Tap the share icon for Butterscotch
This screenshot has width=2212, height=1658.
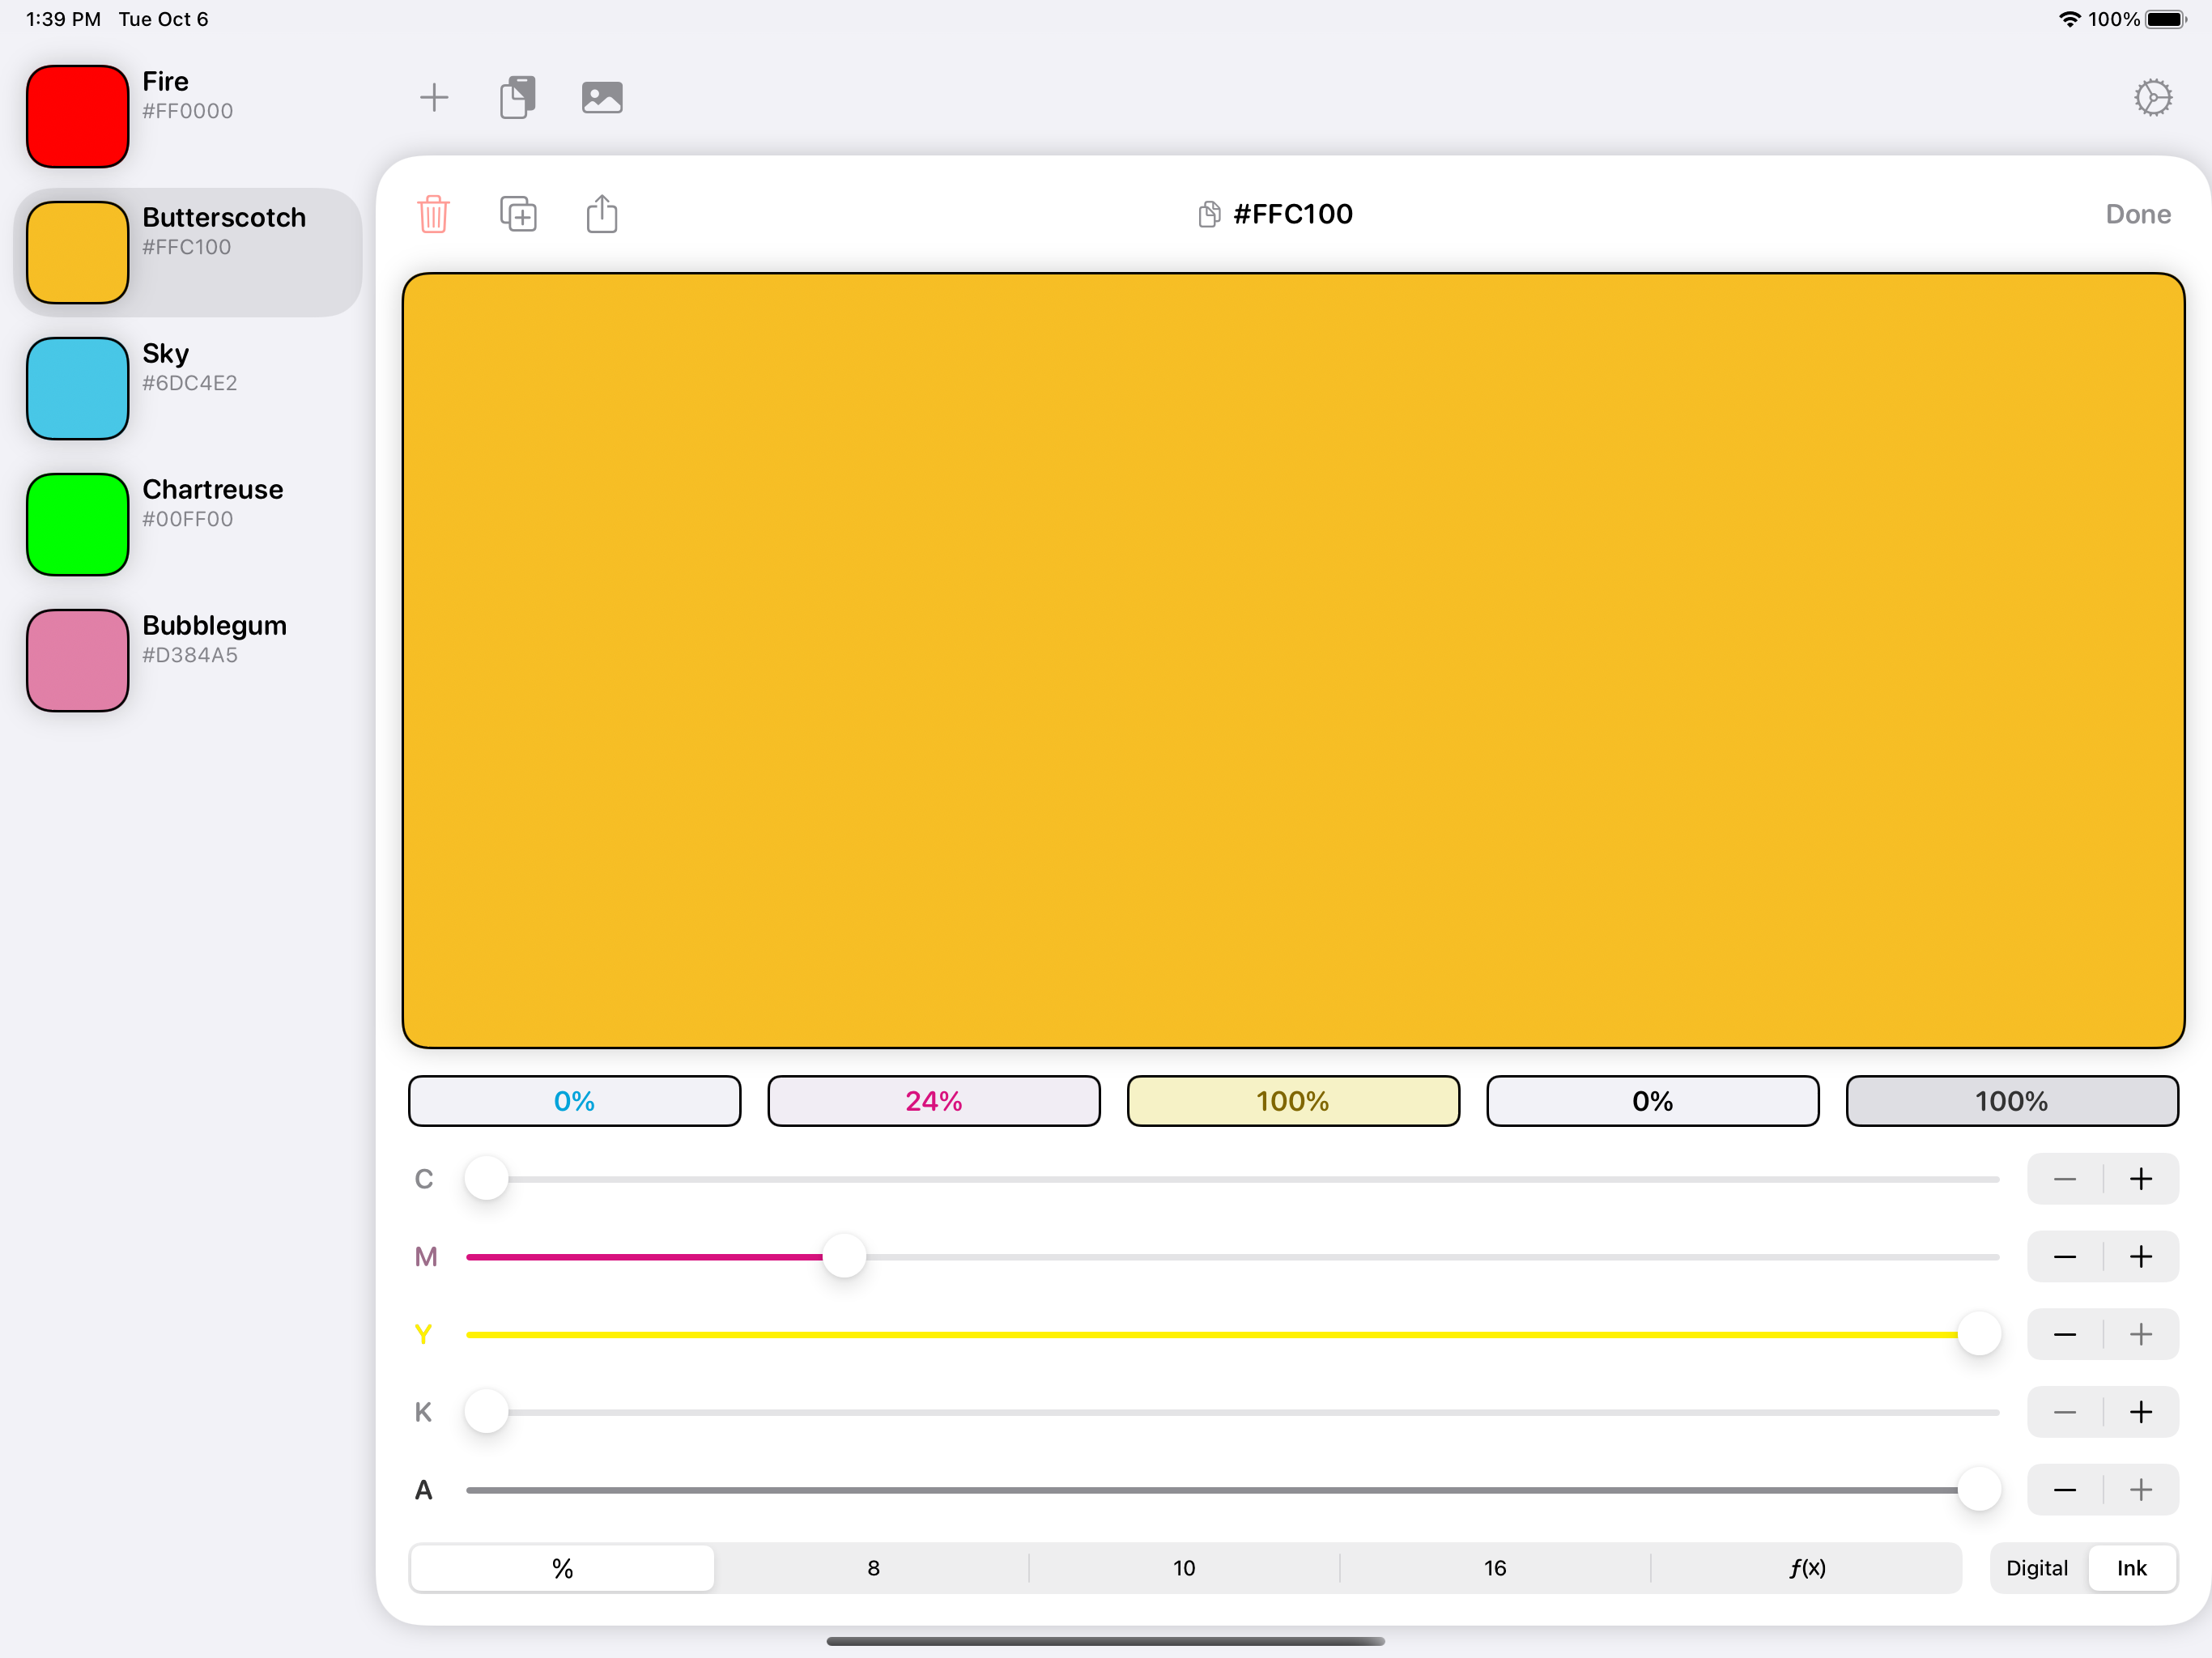coord(602,214)
